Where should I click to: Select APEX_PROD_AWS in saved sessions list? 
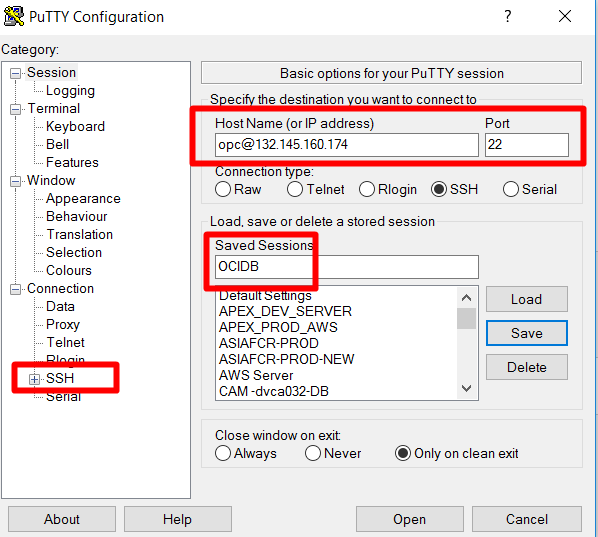tap(278, 327)
